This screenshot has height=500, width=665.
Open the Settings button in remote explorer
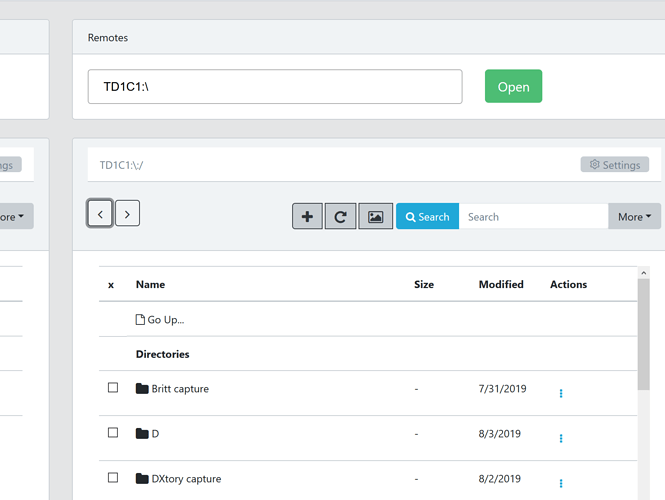click(615, 165)
